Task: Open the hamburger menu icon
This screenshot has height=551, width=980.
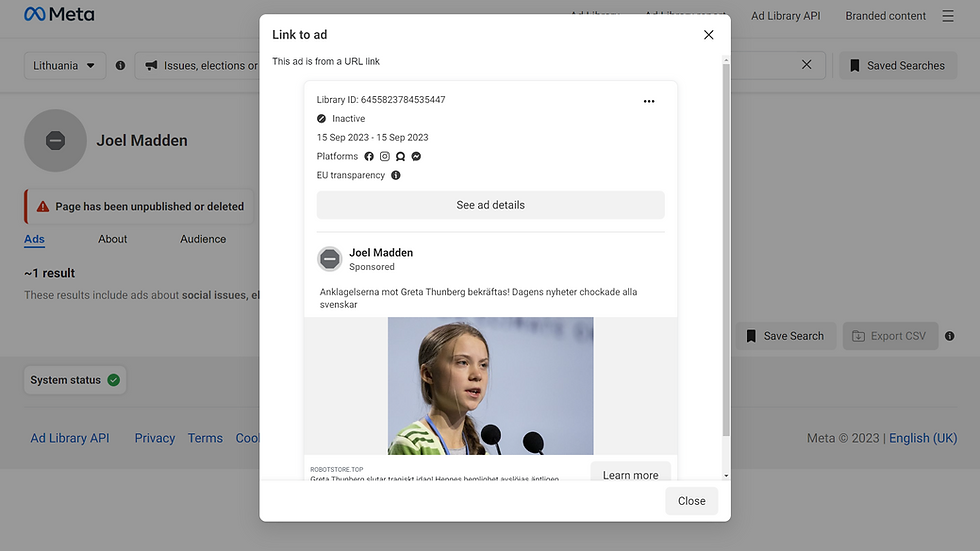Action: (x=948, y=16)
